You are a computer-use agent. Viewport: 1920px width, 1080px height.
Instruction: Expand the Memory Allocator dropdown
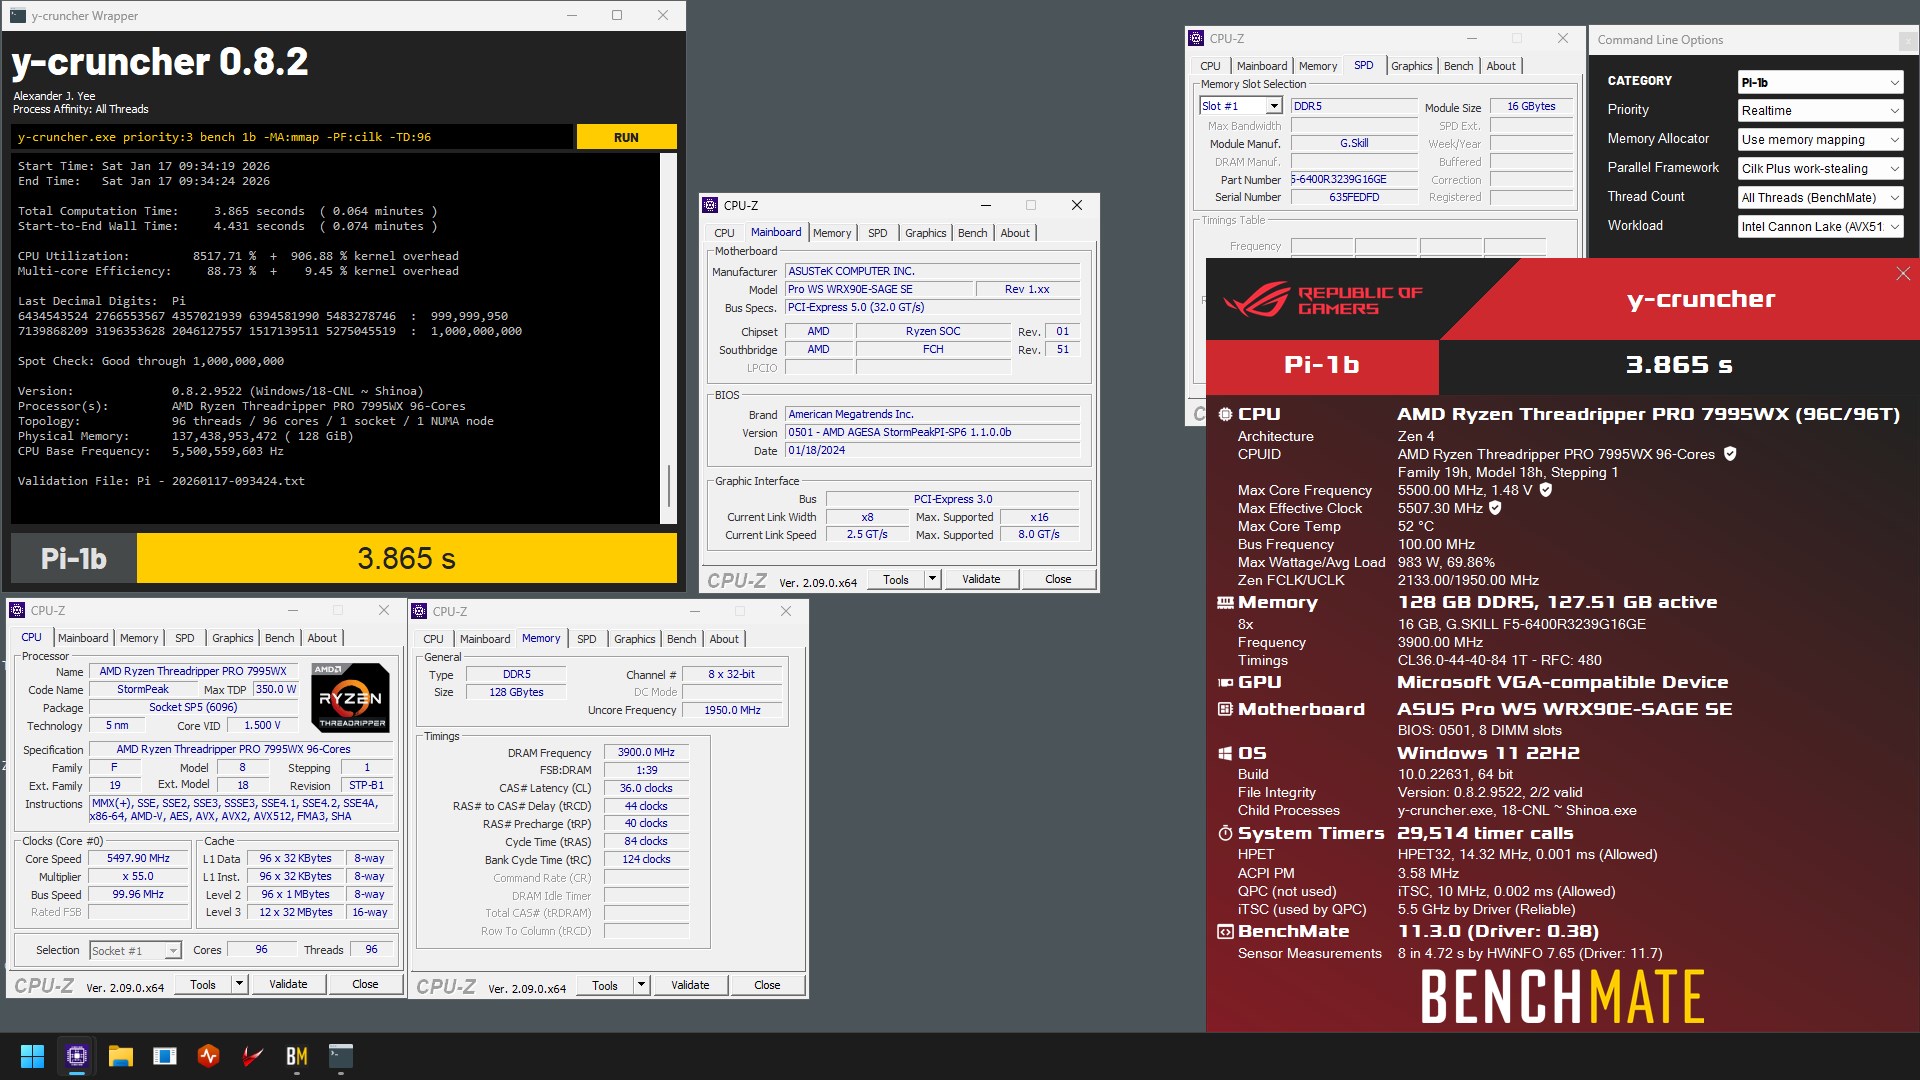1820,139
